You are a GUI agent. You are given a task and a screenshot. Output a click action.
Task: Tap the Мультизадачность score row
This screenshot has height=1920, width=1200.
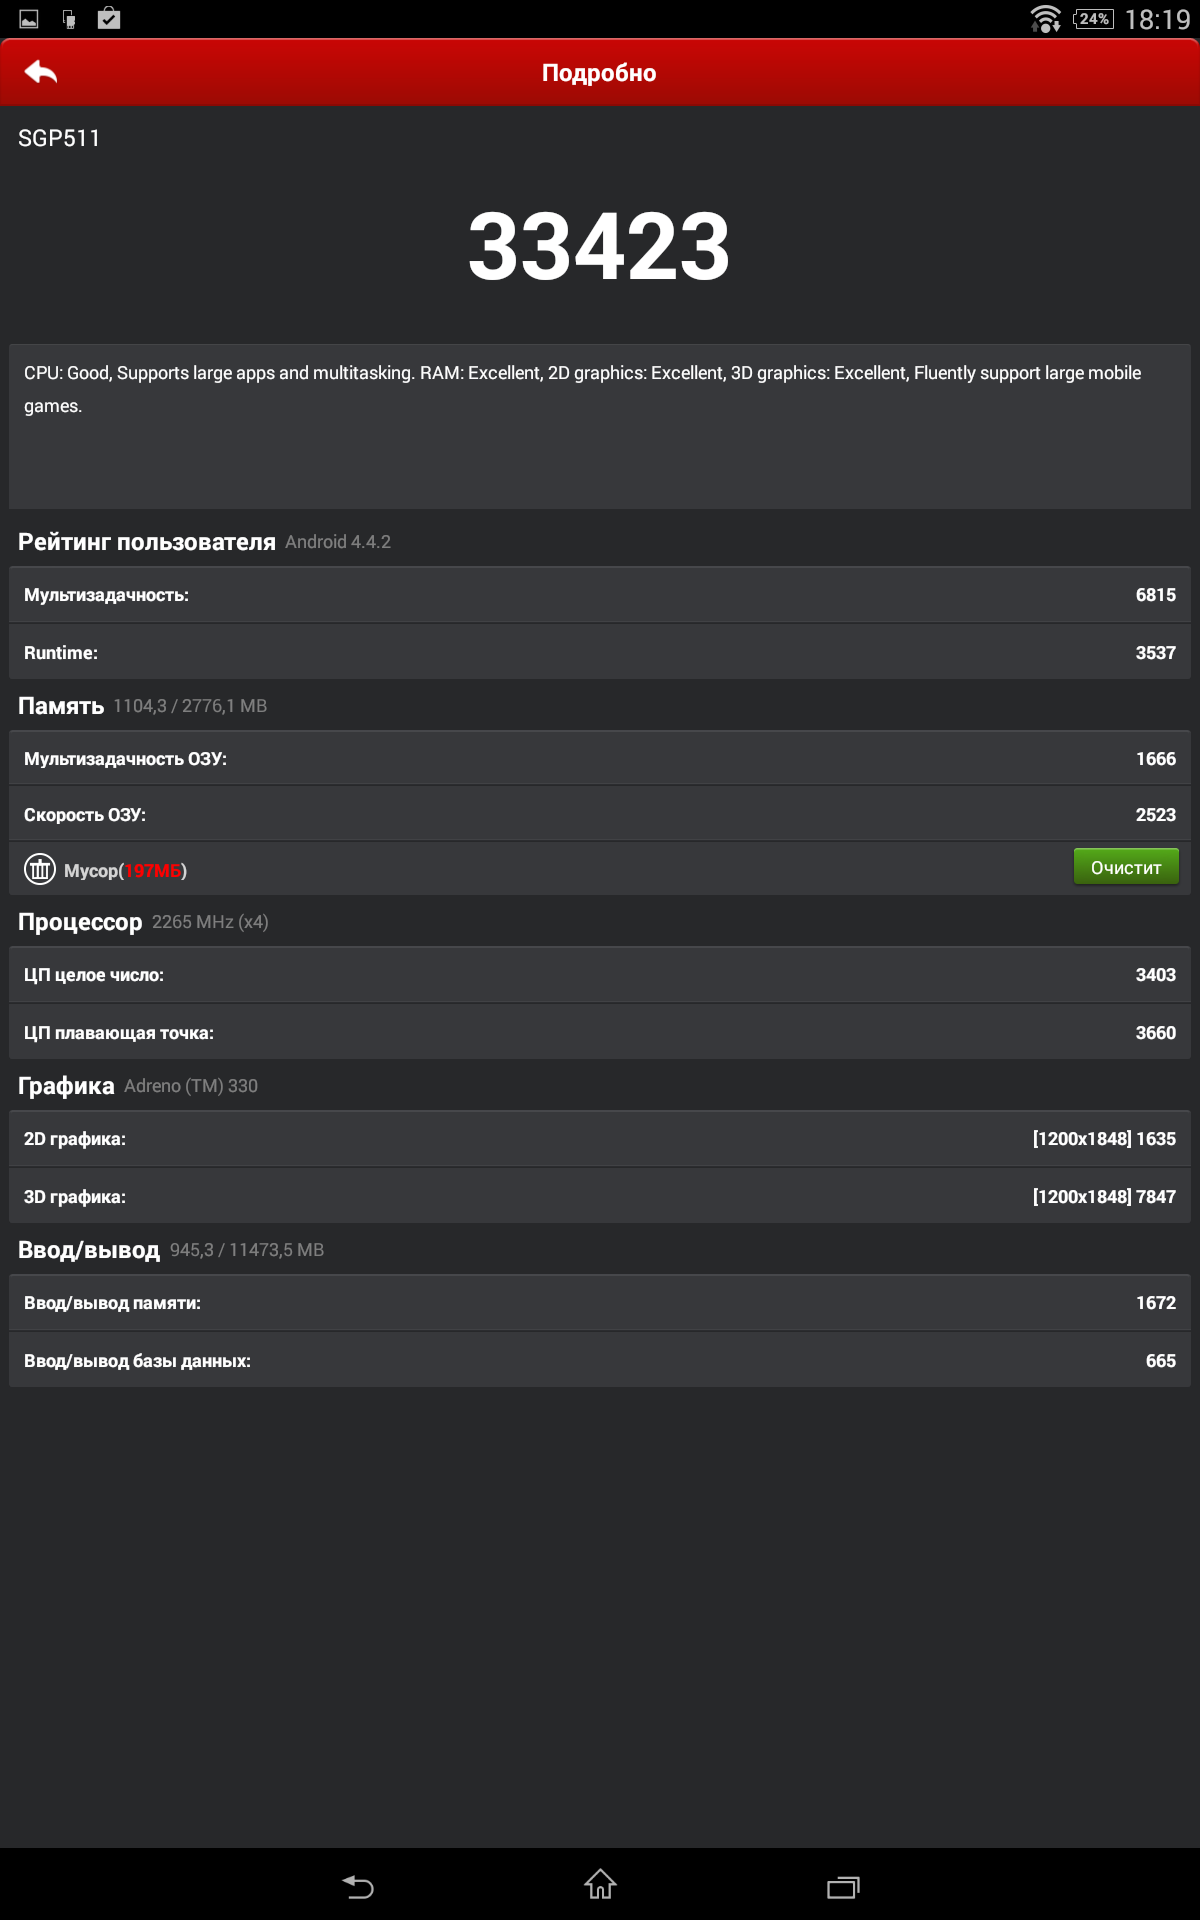click(x=600, y=595)
